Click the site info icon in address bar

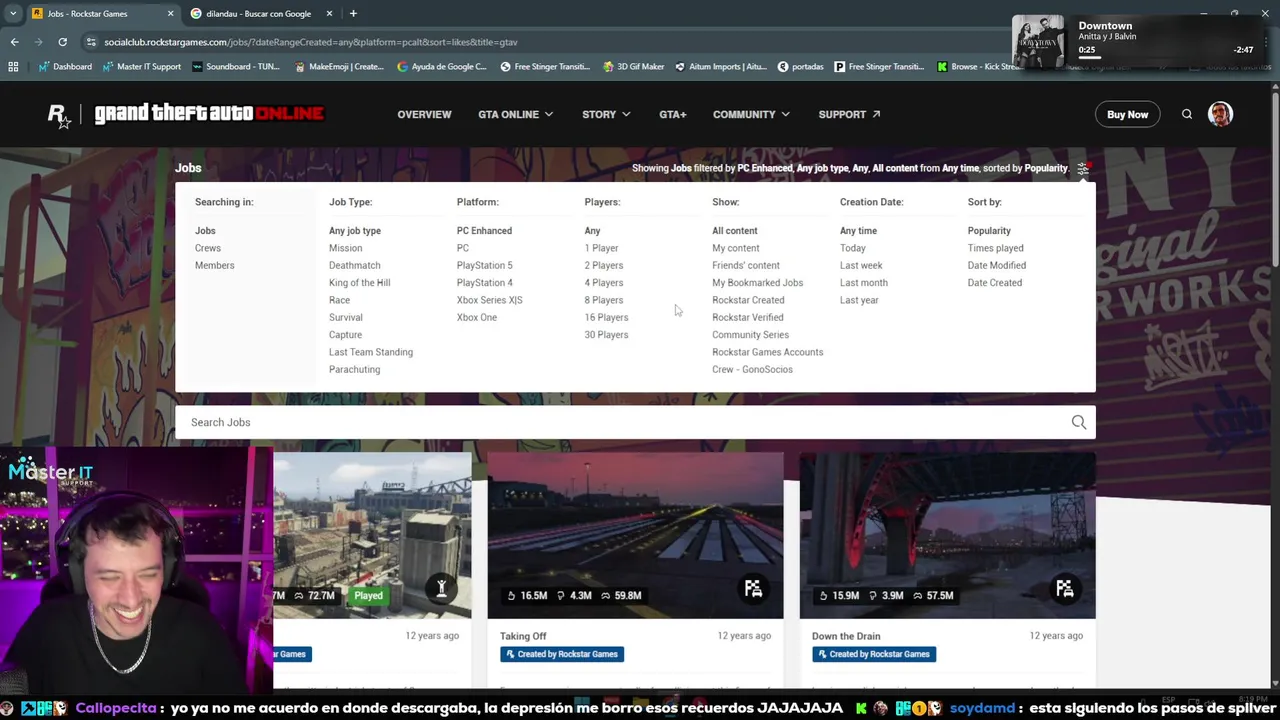coord(91,42)
